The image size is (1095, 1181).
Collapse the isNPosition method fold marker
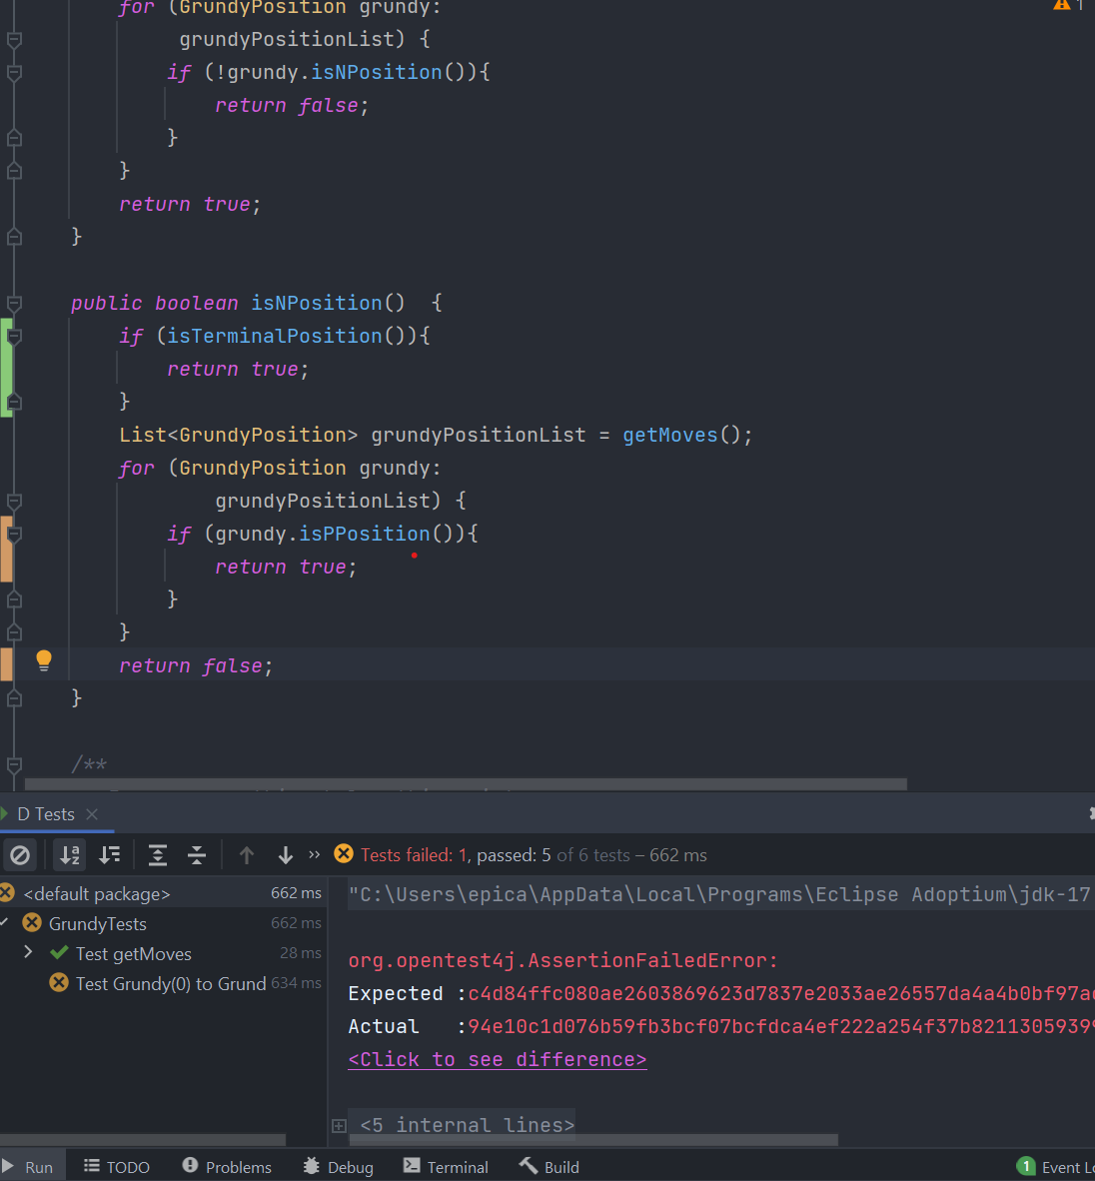tap(14, 303)
